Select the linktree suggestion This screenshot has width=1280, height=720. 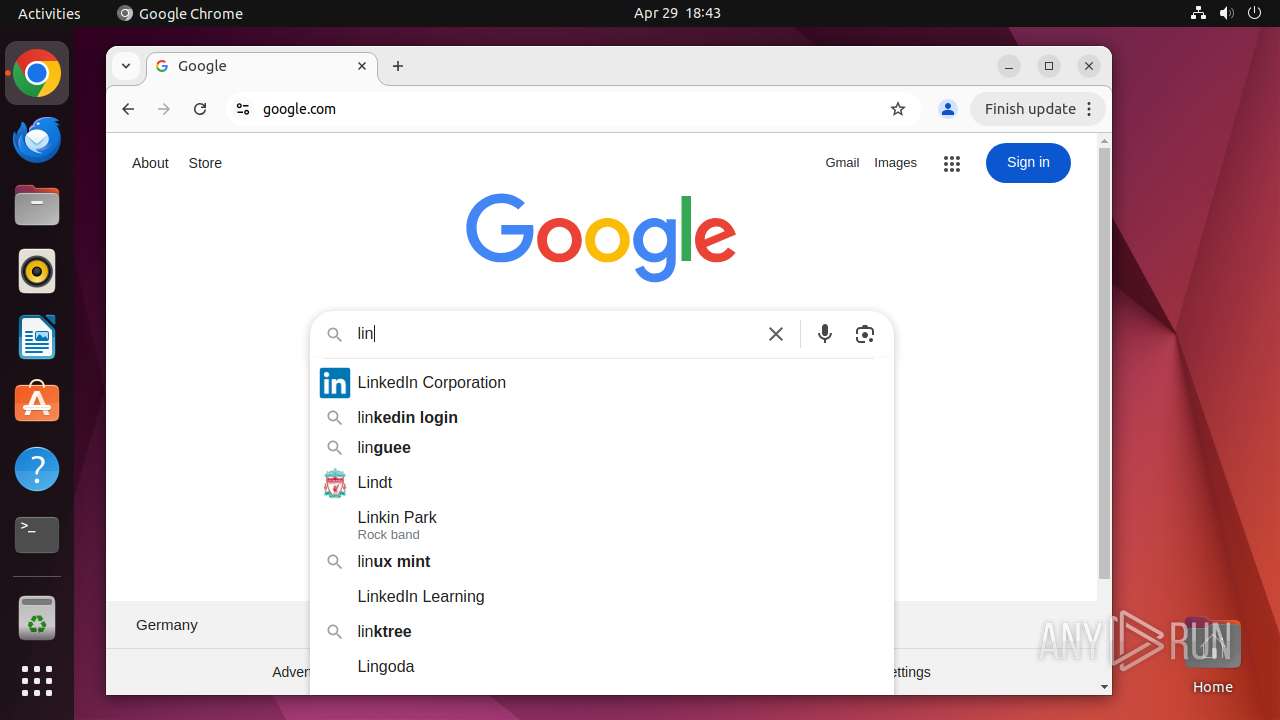pos(601,632)
